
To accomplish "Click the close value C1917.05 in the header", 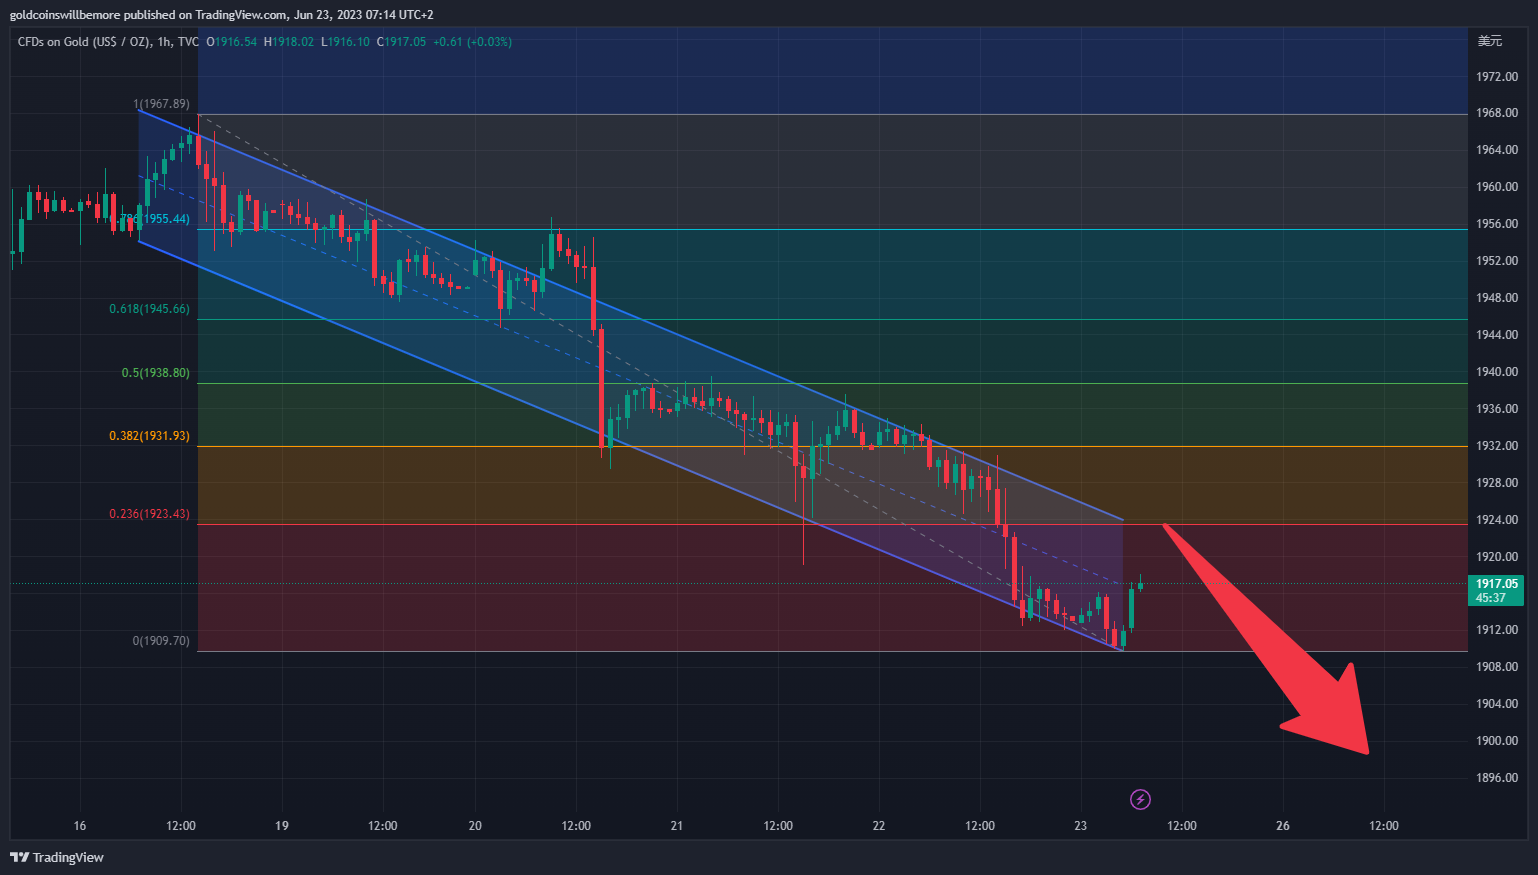I will click(x=401, y=42).
